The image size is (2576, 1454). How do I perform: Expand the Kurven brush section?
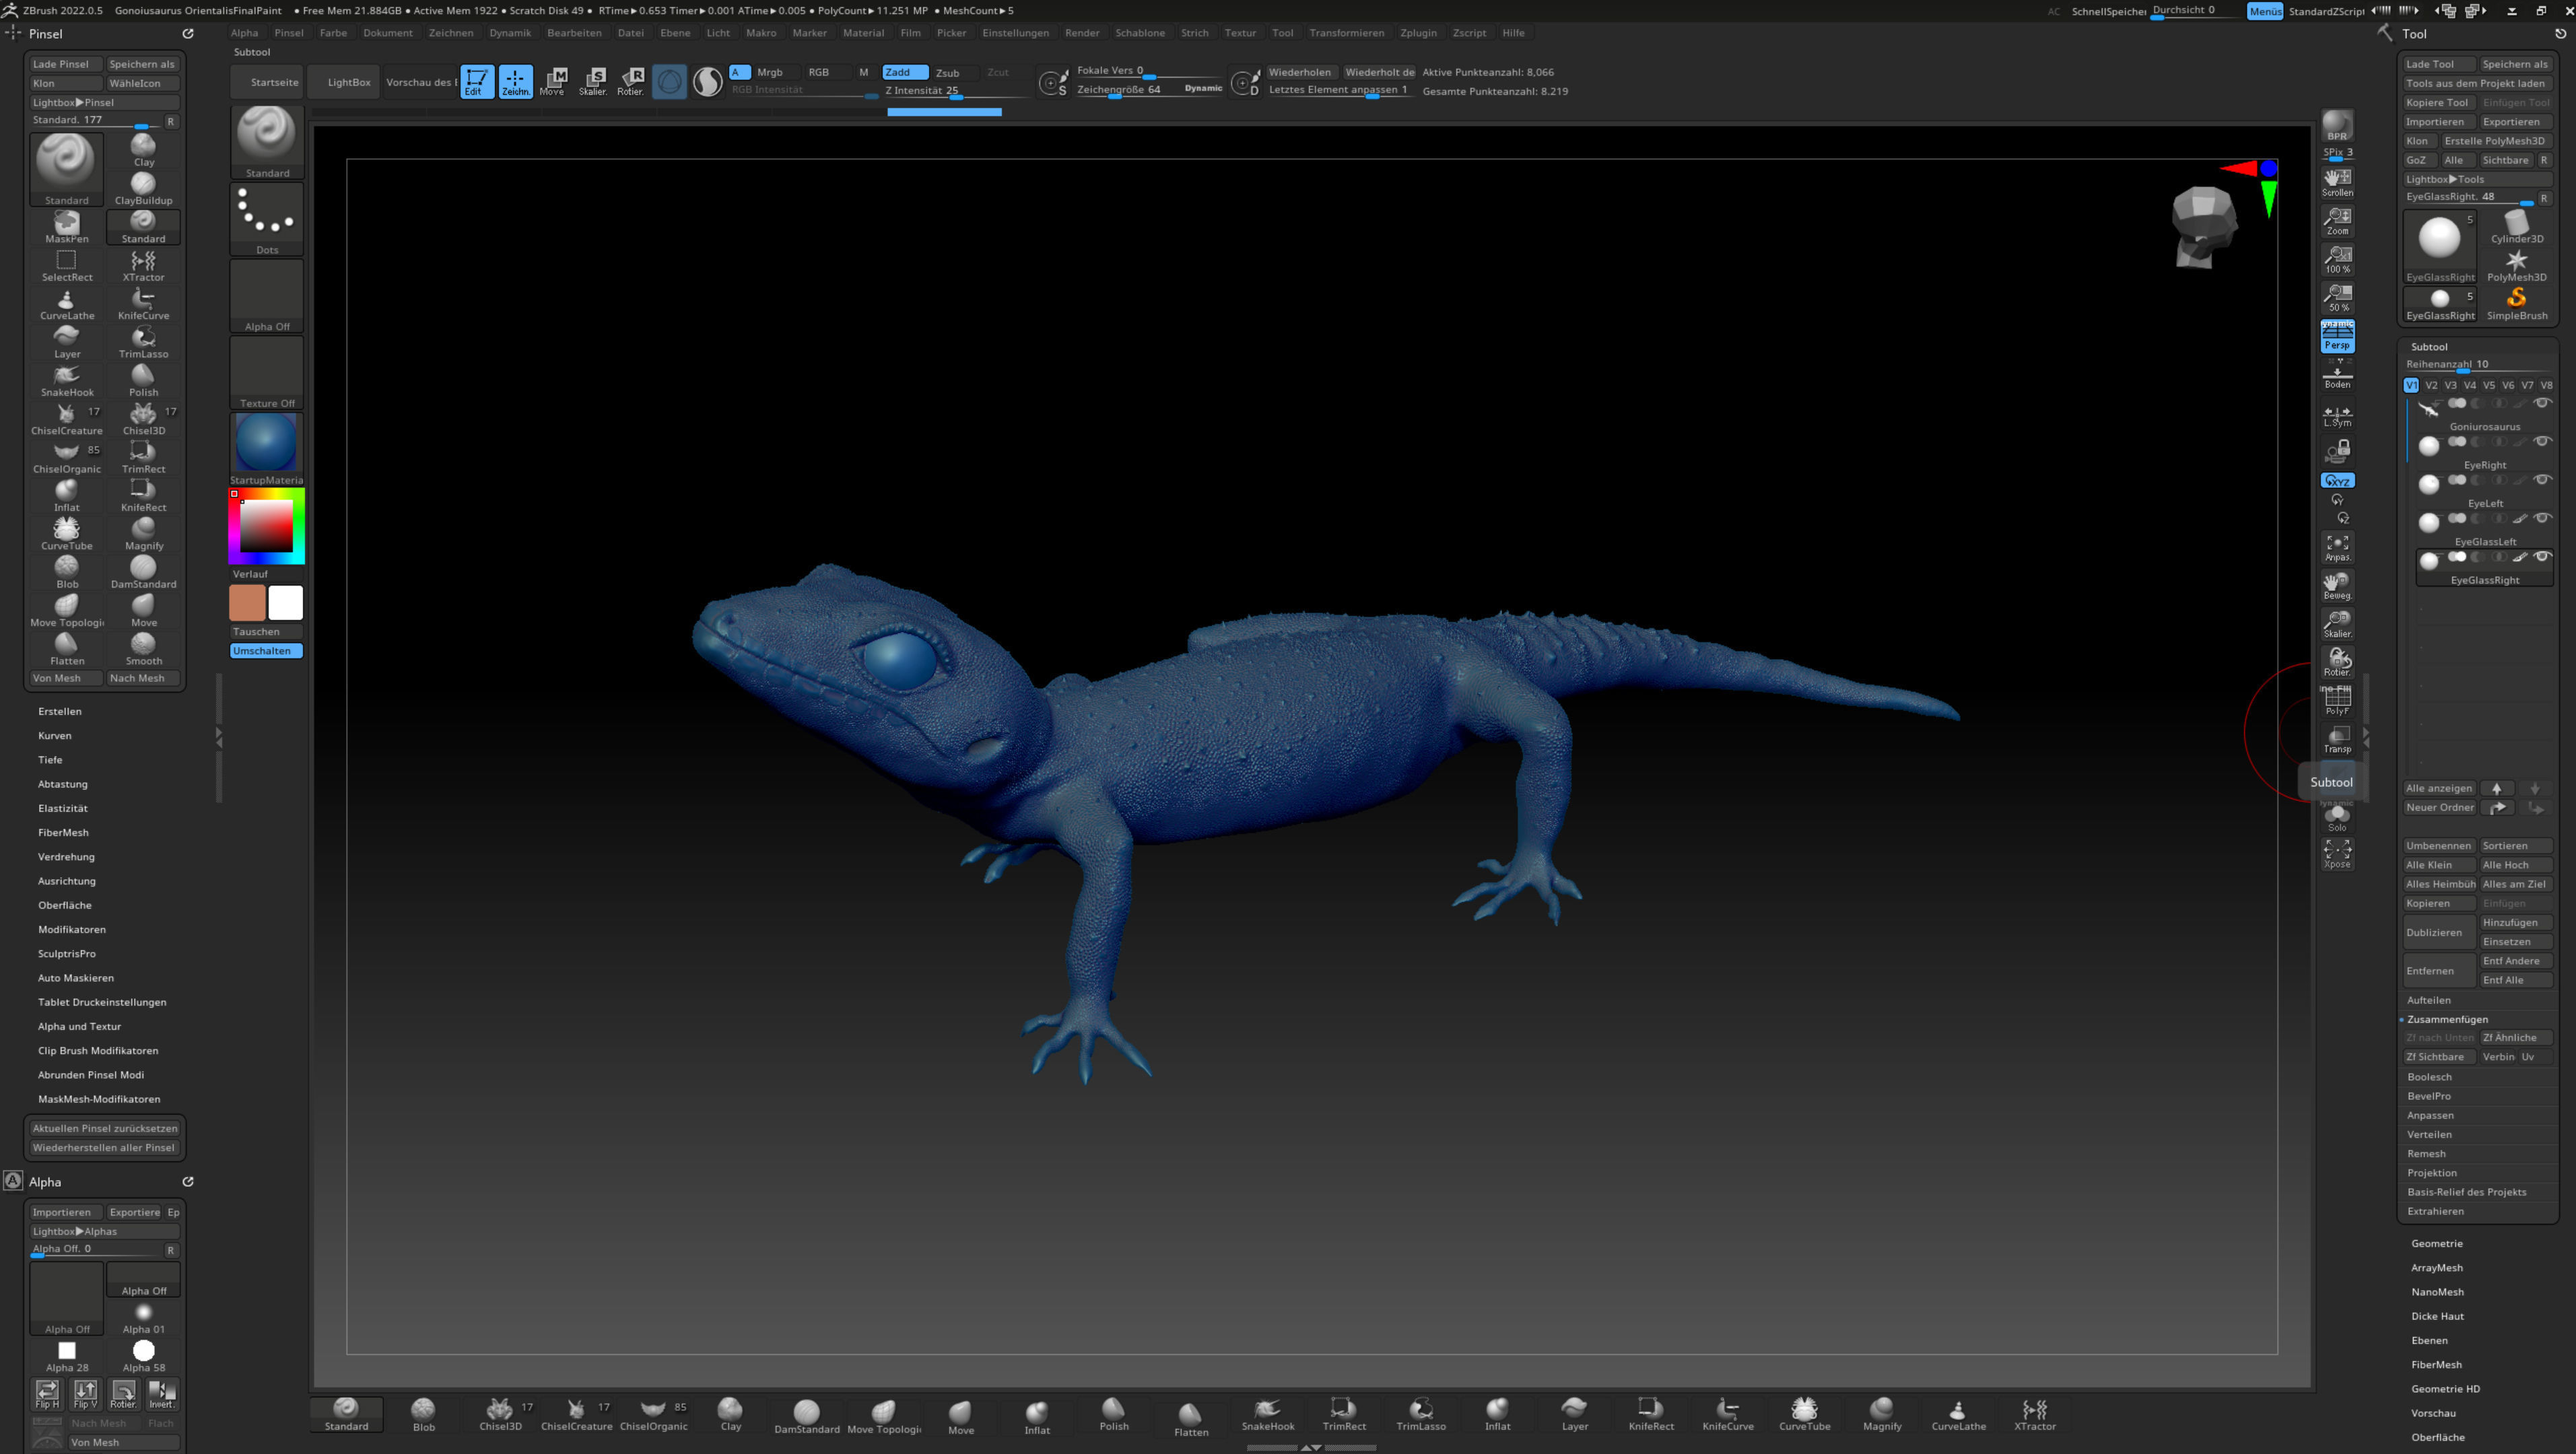pyautogui.click(x=55, y=735)
